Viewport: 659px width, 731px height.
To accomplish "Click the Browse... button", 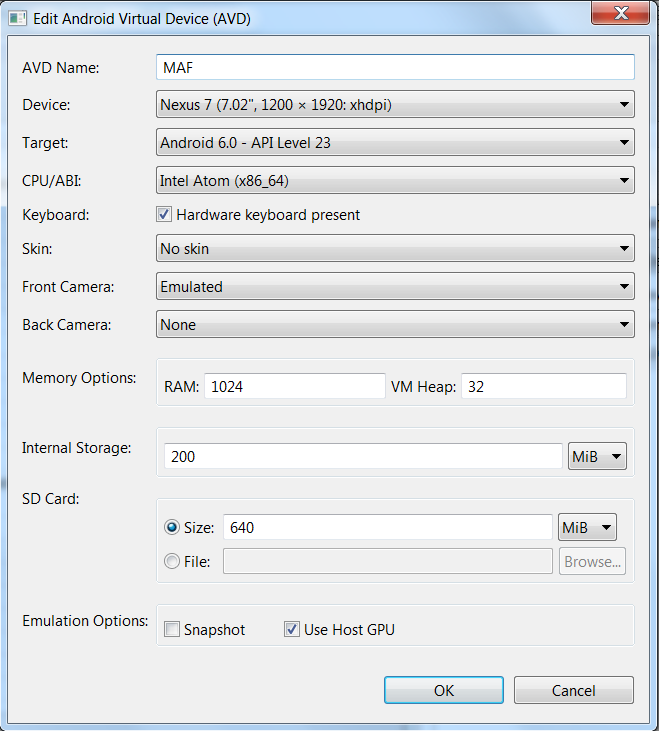I will pyautogui.click(x=592, y=561).
